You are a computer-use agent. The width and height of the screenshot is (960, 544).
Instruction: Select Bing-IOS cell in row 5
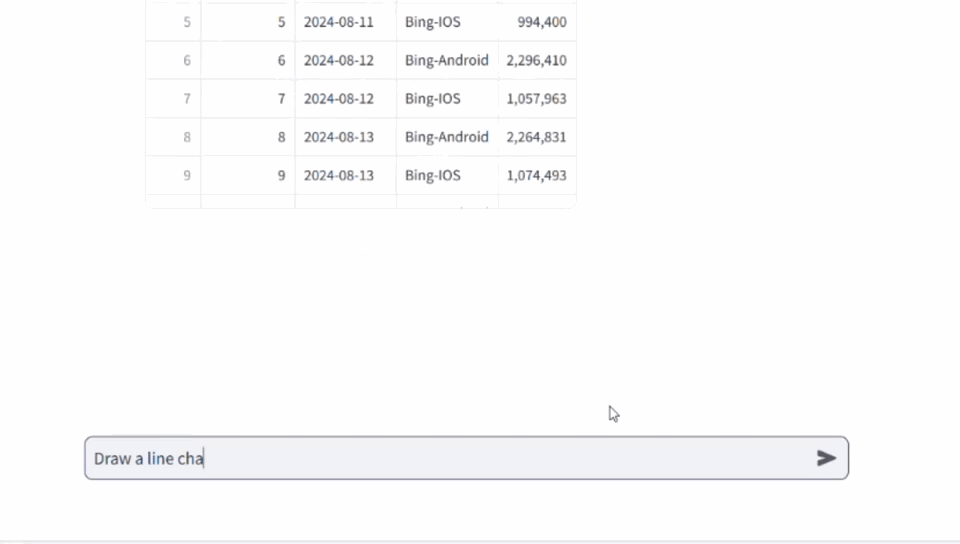point(447,22)
